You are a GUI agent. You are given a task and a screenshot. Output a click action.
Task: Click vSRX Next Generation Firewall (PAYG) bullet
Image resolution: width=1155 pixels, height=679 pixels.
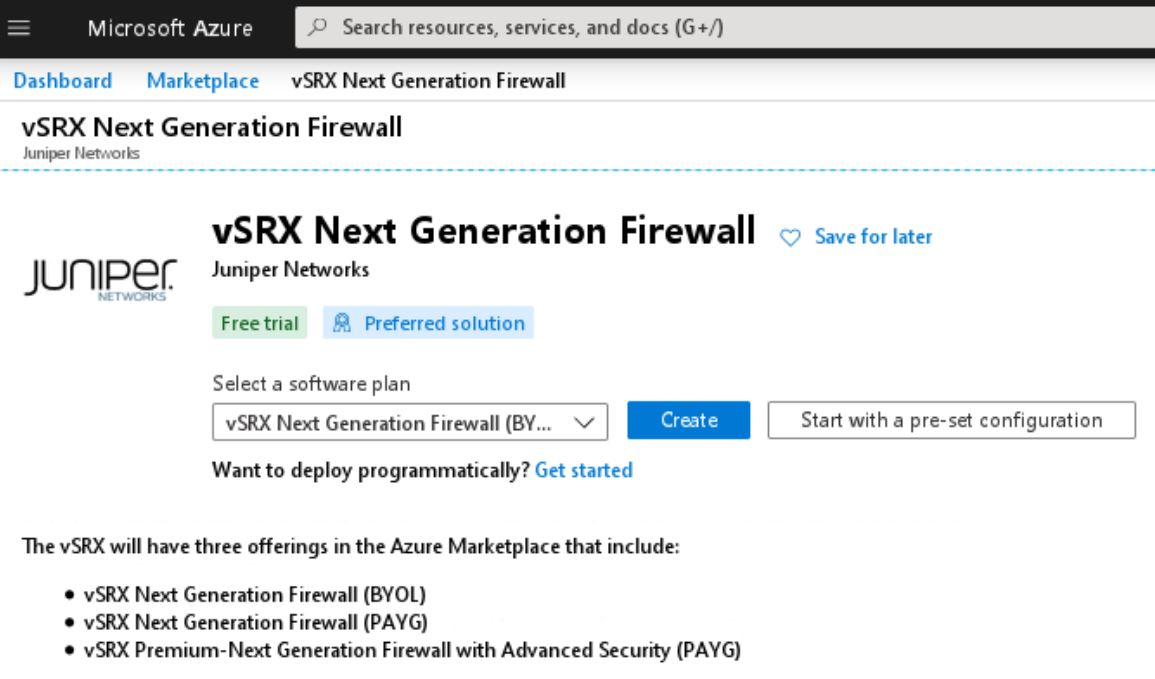[256, 622]
